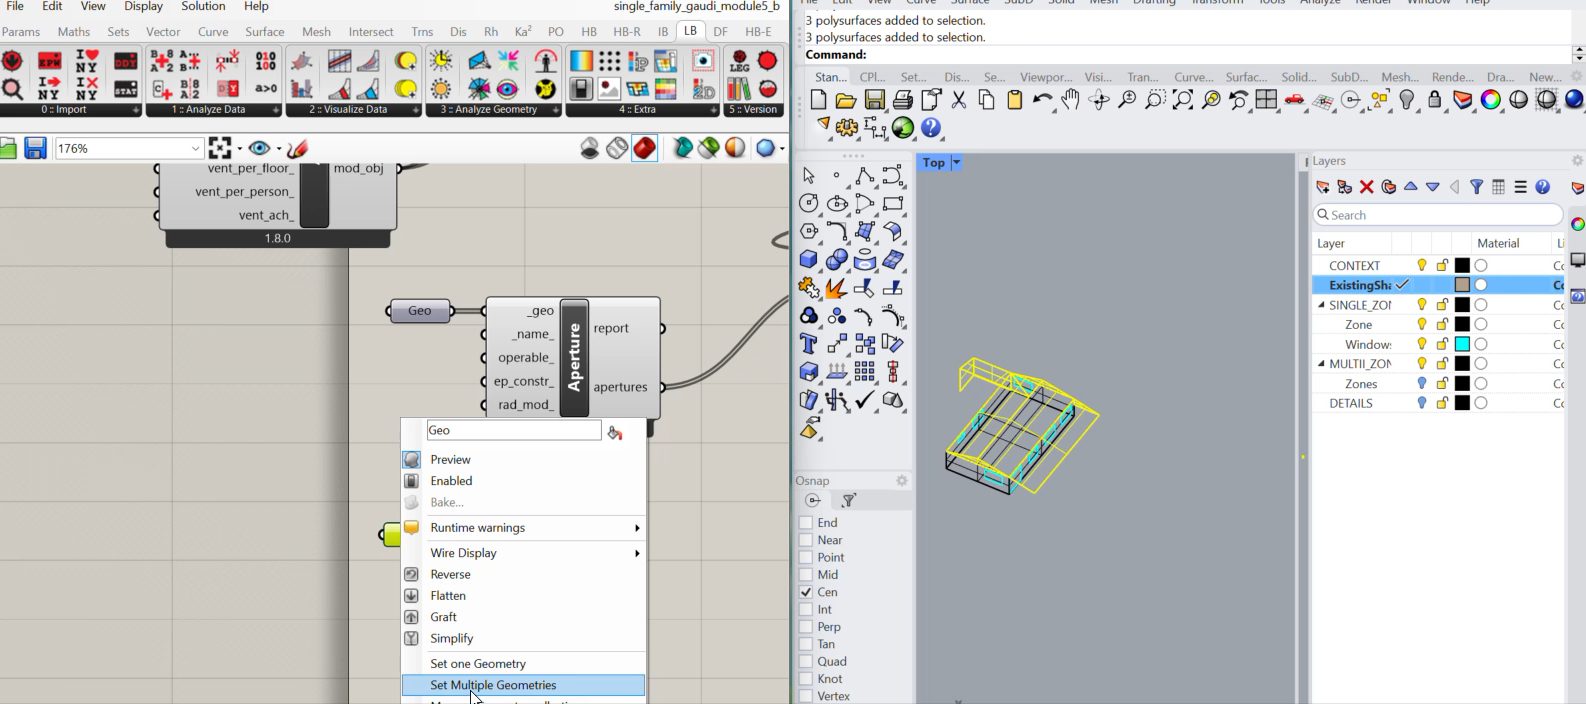The height and width of the screenshot is (704, 1586).
Task: Collapse the SINGLE_ZOI layer tree
Action: [x=1321, y=305]
